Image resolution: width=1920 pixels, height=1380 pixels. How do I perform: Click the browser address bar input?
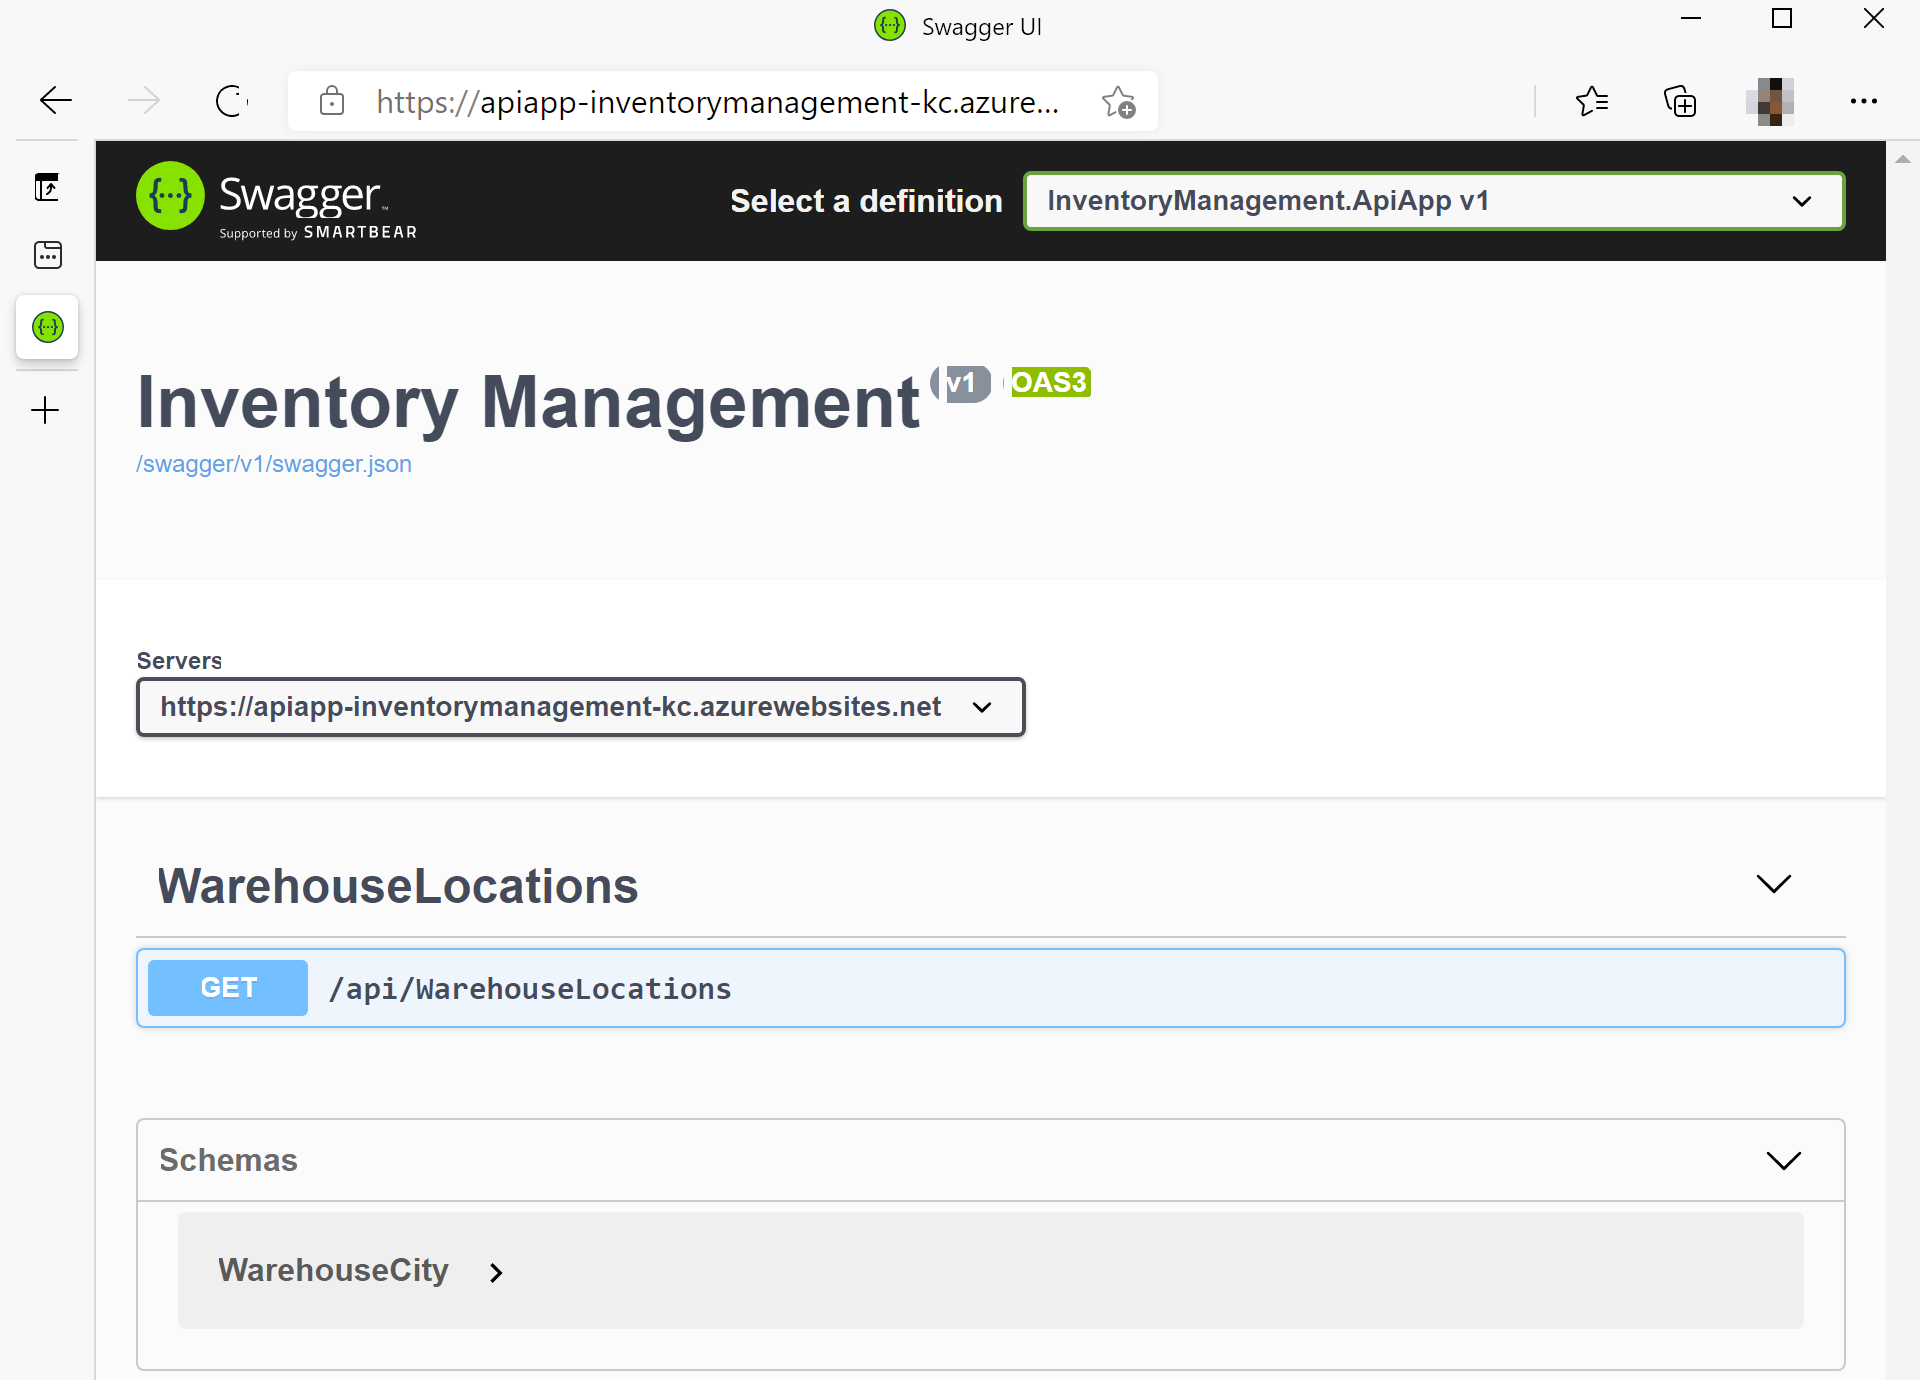714,101
